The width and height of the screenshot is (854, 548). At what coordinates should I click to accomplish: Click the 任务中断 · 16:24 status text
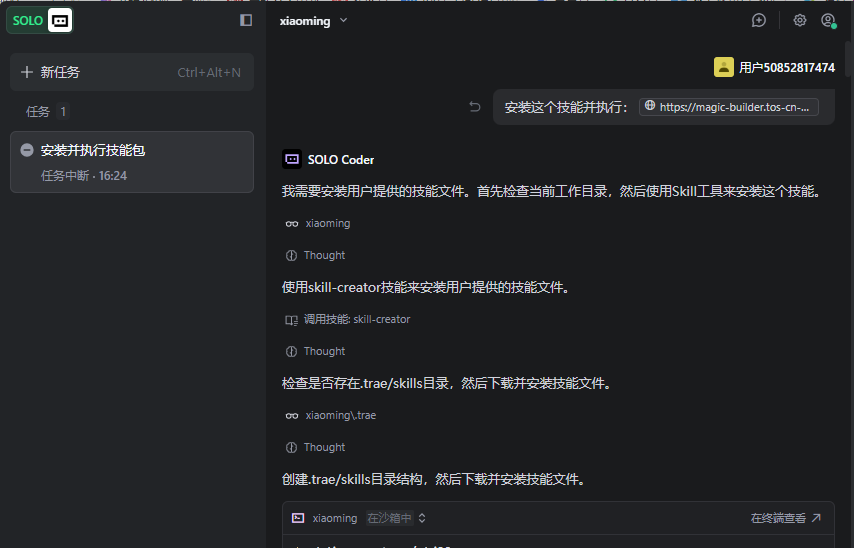pos(84,175)
